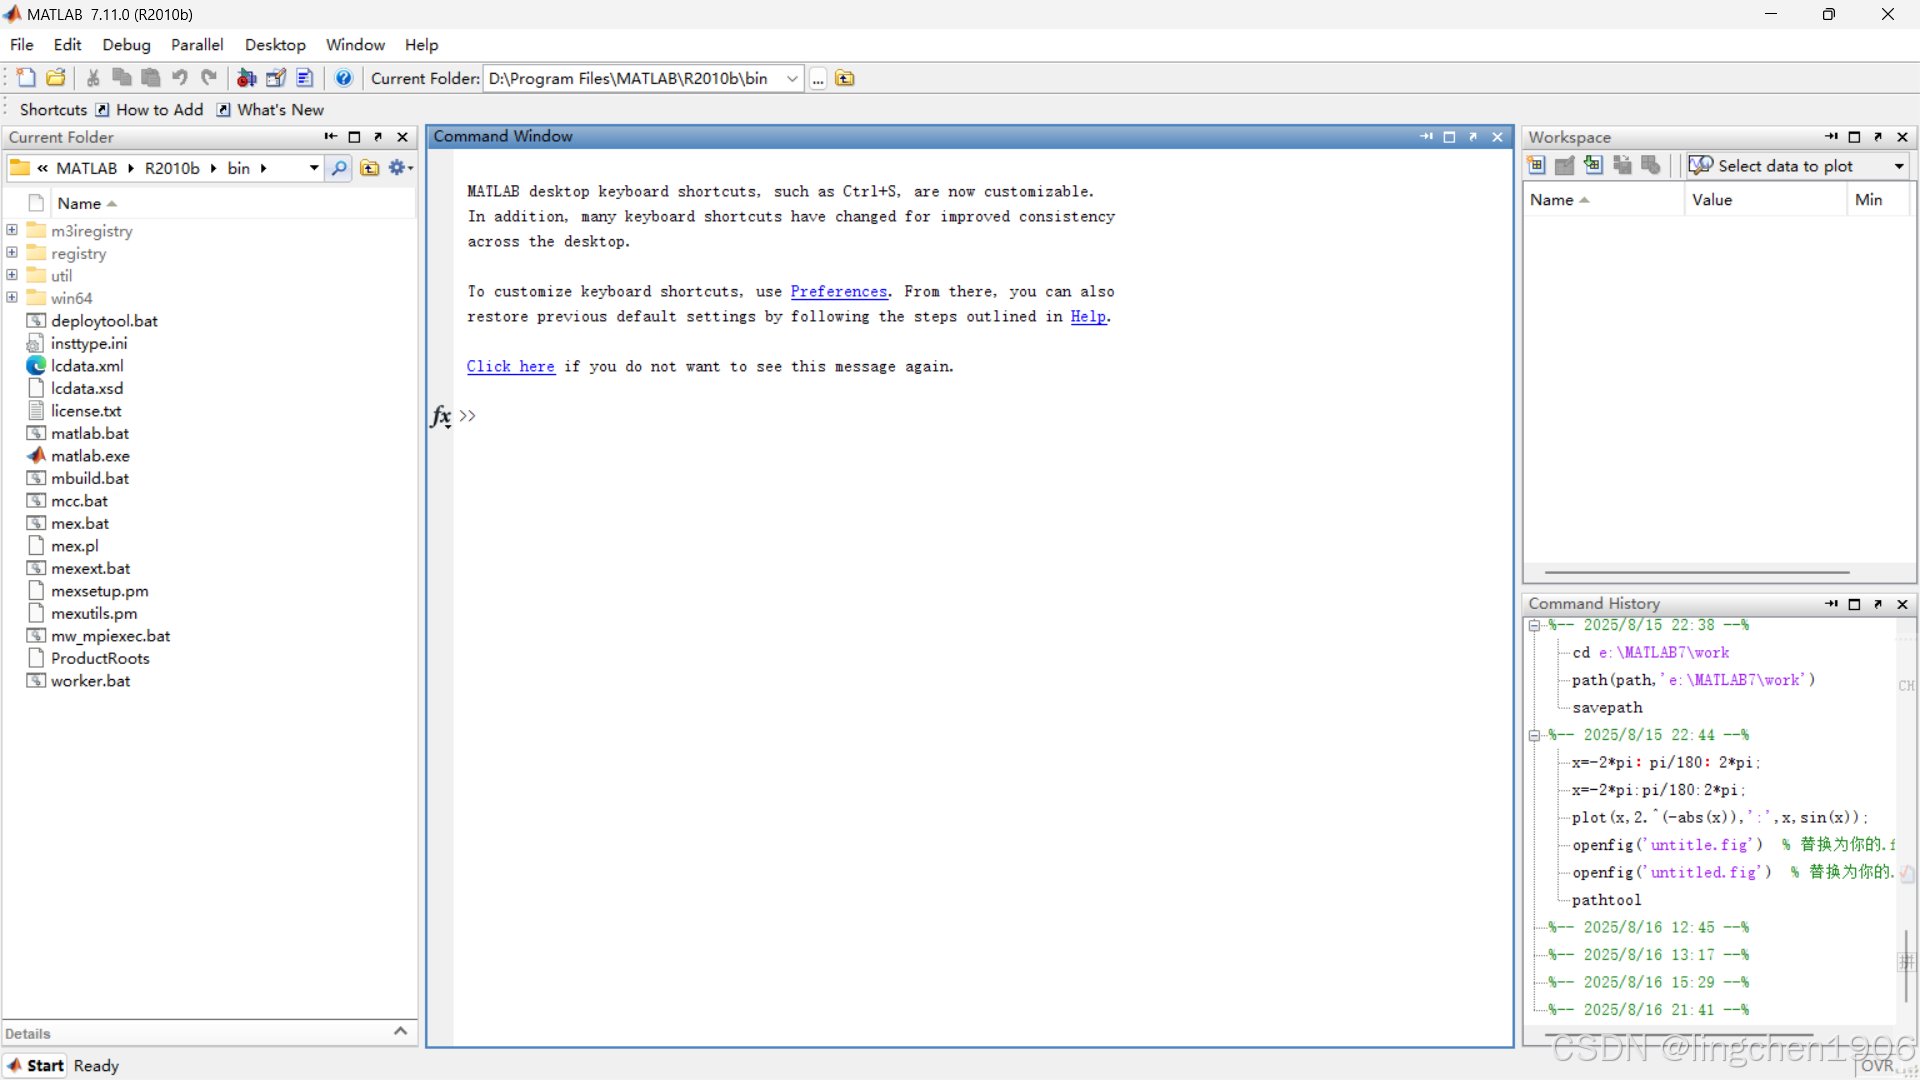Import data into the Workspace

click(x=1593, y=166)
